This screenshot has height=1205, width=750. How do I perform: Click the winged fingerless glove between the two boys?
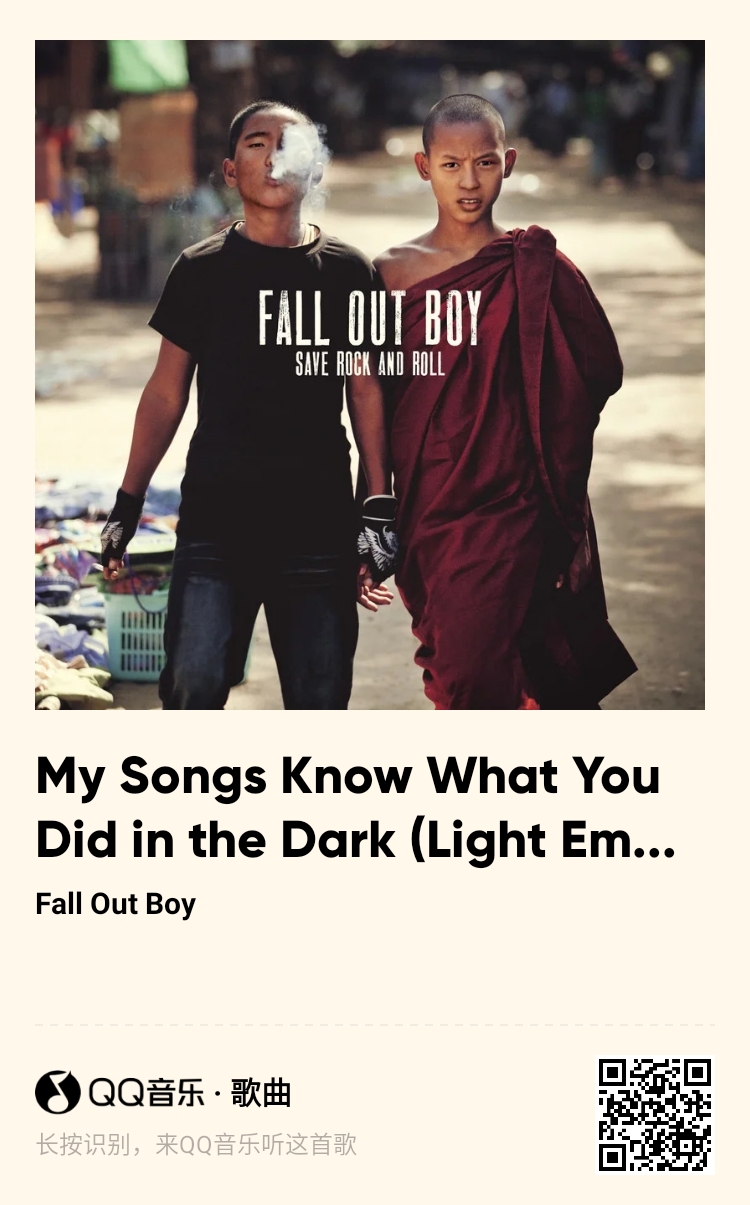(x=378, y=540)
